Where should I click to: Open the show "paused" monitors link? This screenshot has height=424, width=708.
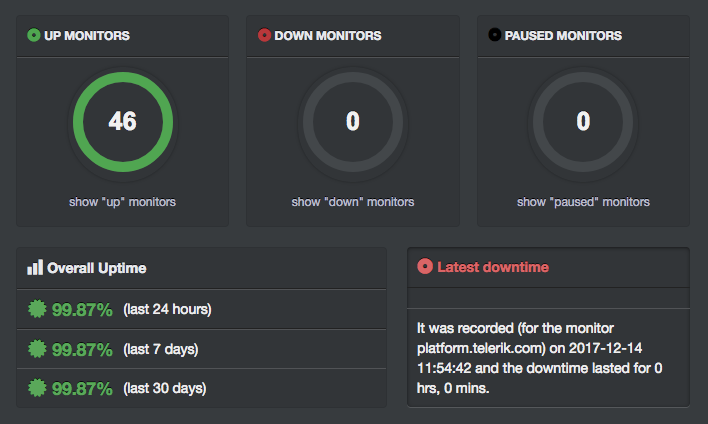(583, 202)
